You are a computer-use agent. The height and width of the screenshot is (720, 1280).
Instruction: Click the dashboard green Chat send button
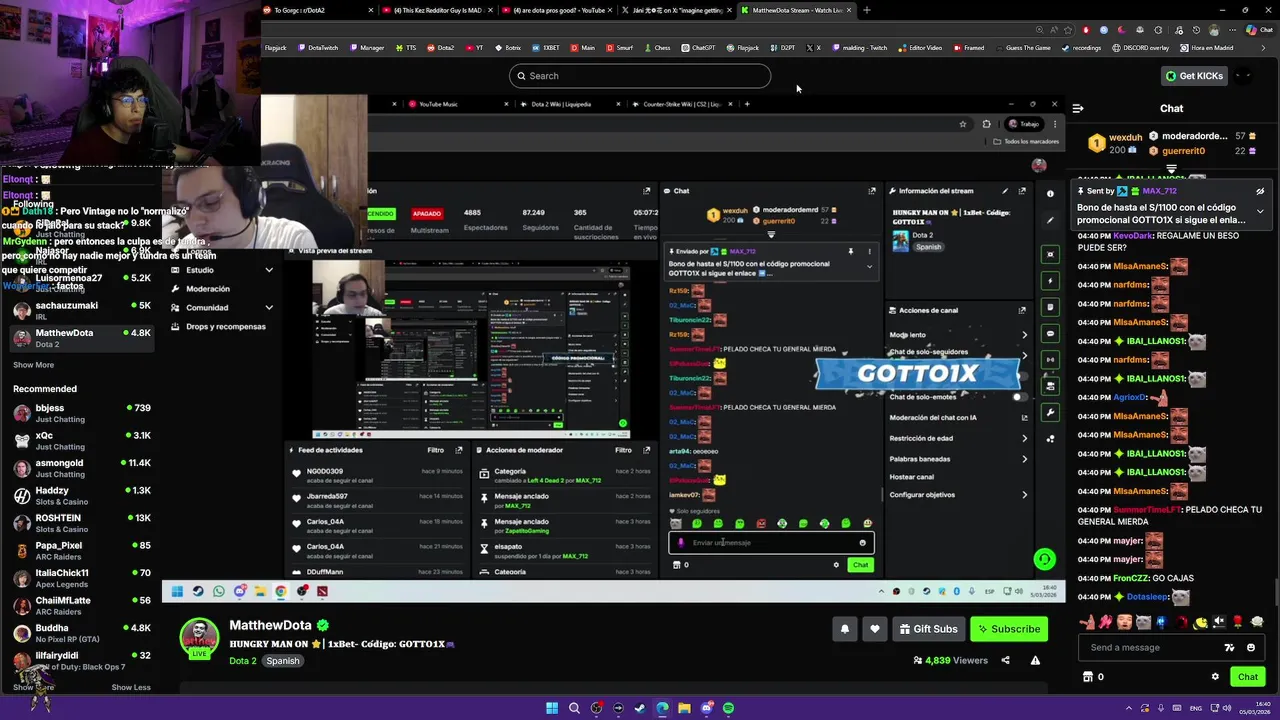tap(860, 565)
